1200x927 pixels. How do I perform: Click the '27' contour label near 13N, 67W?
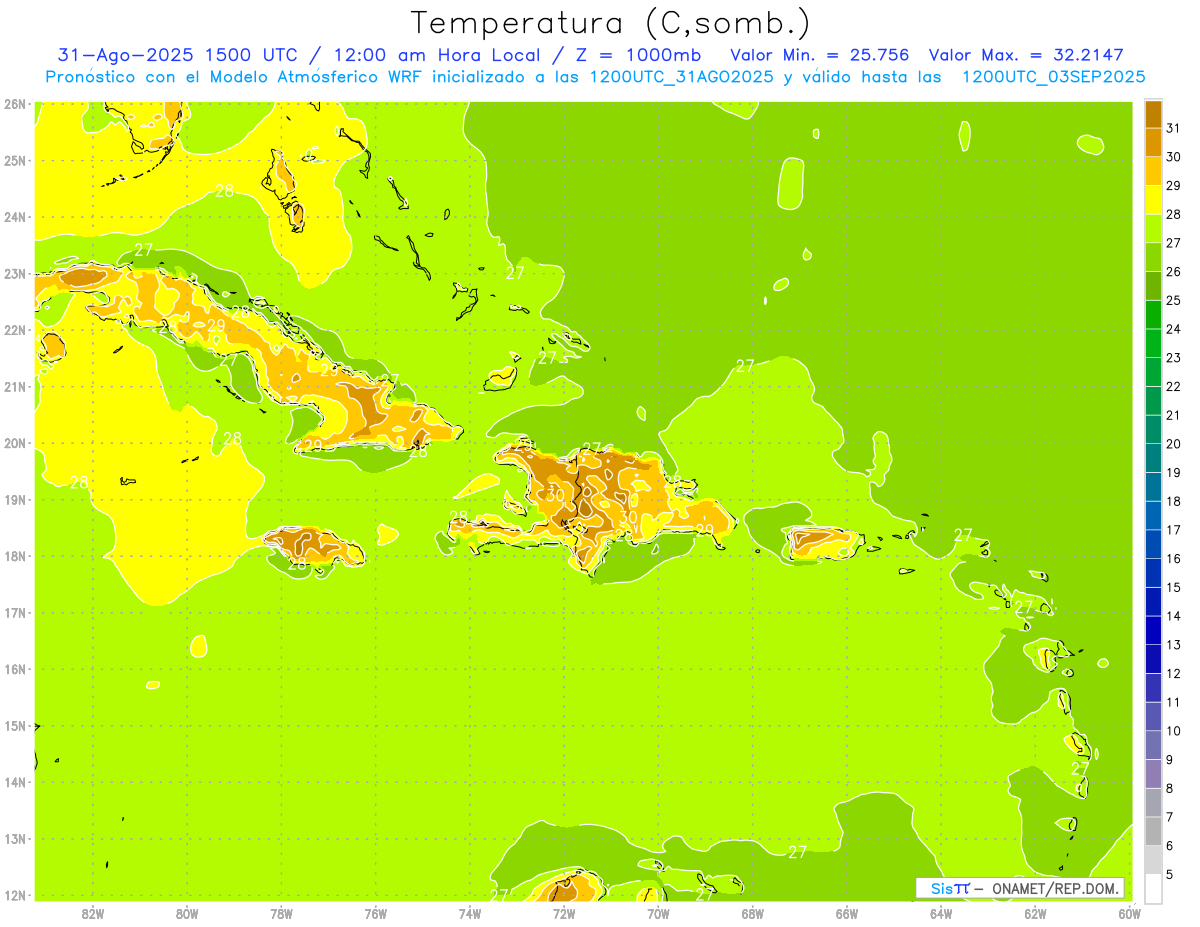tap(797, 852)
